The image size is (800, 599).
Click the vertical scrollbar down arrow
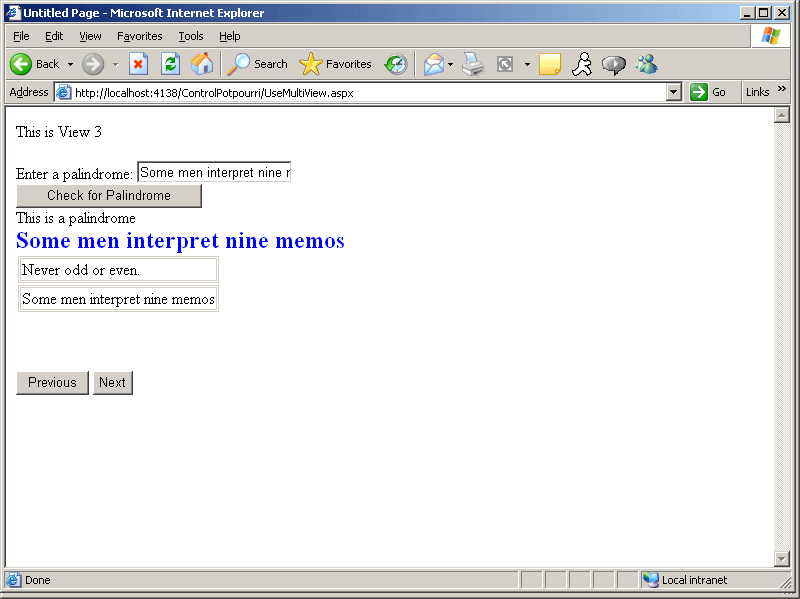782,558
